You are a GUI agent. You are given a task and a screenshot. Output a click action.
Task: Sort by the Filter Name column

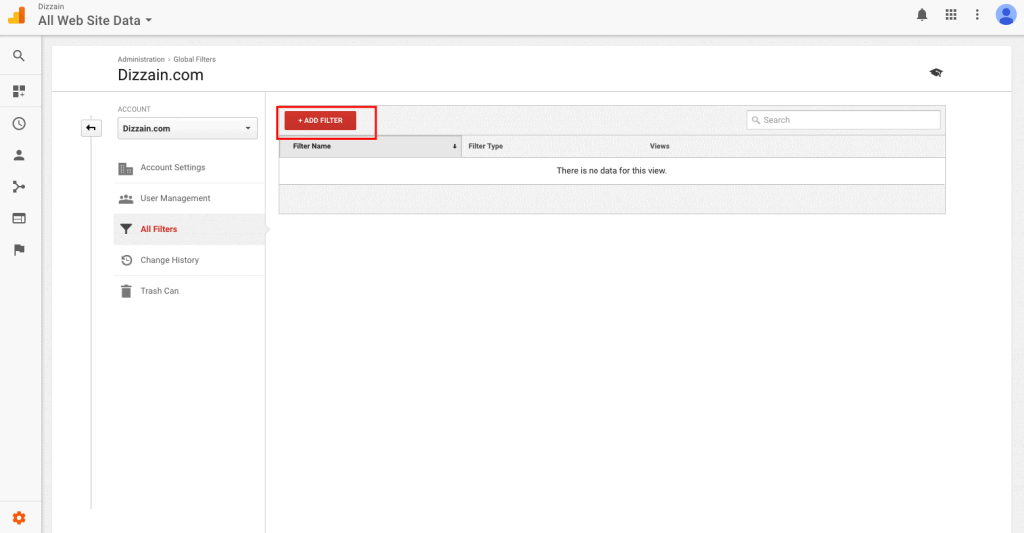tap(368, 146)
